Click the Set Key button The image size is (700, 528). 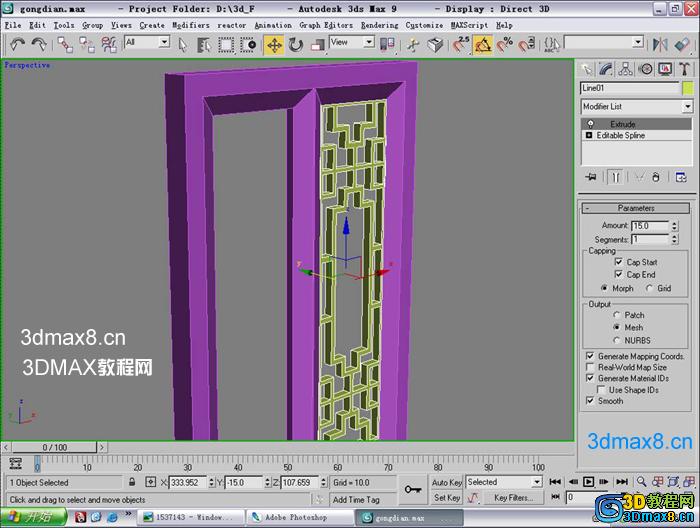point(446,497)
